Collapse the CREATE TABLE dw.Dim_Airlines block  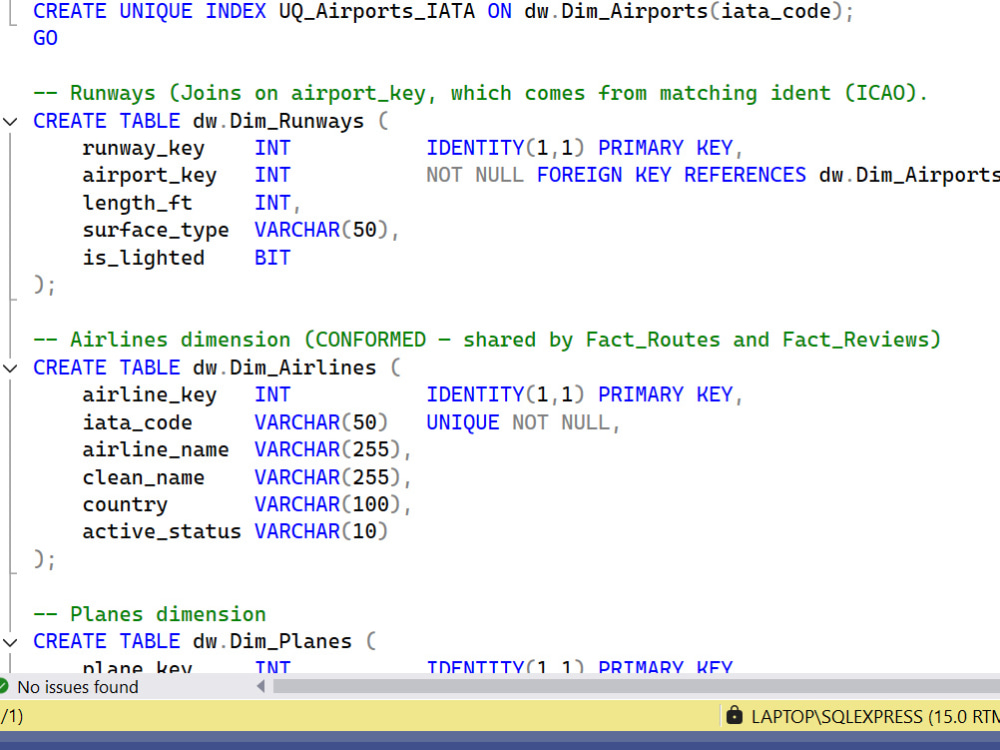[x=10, y=368]
